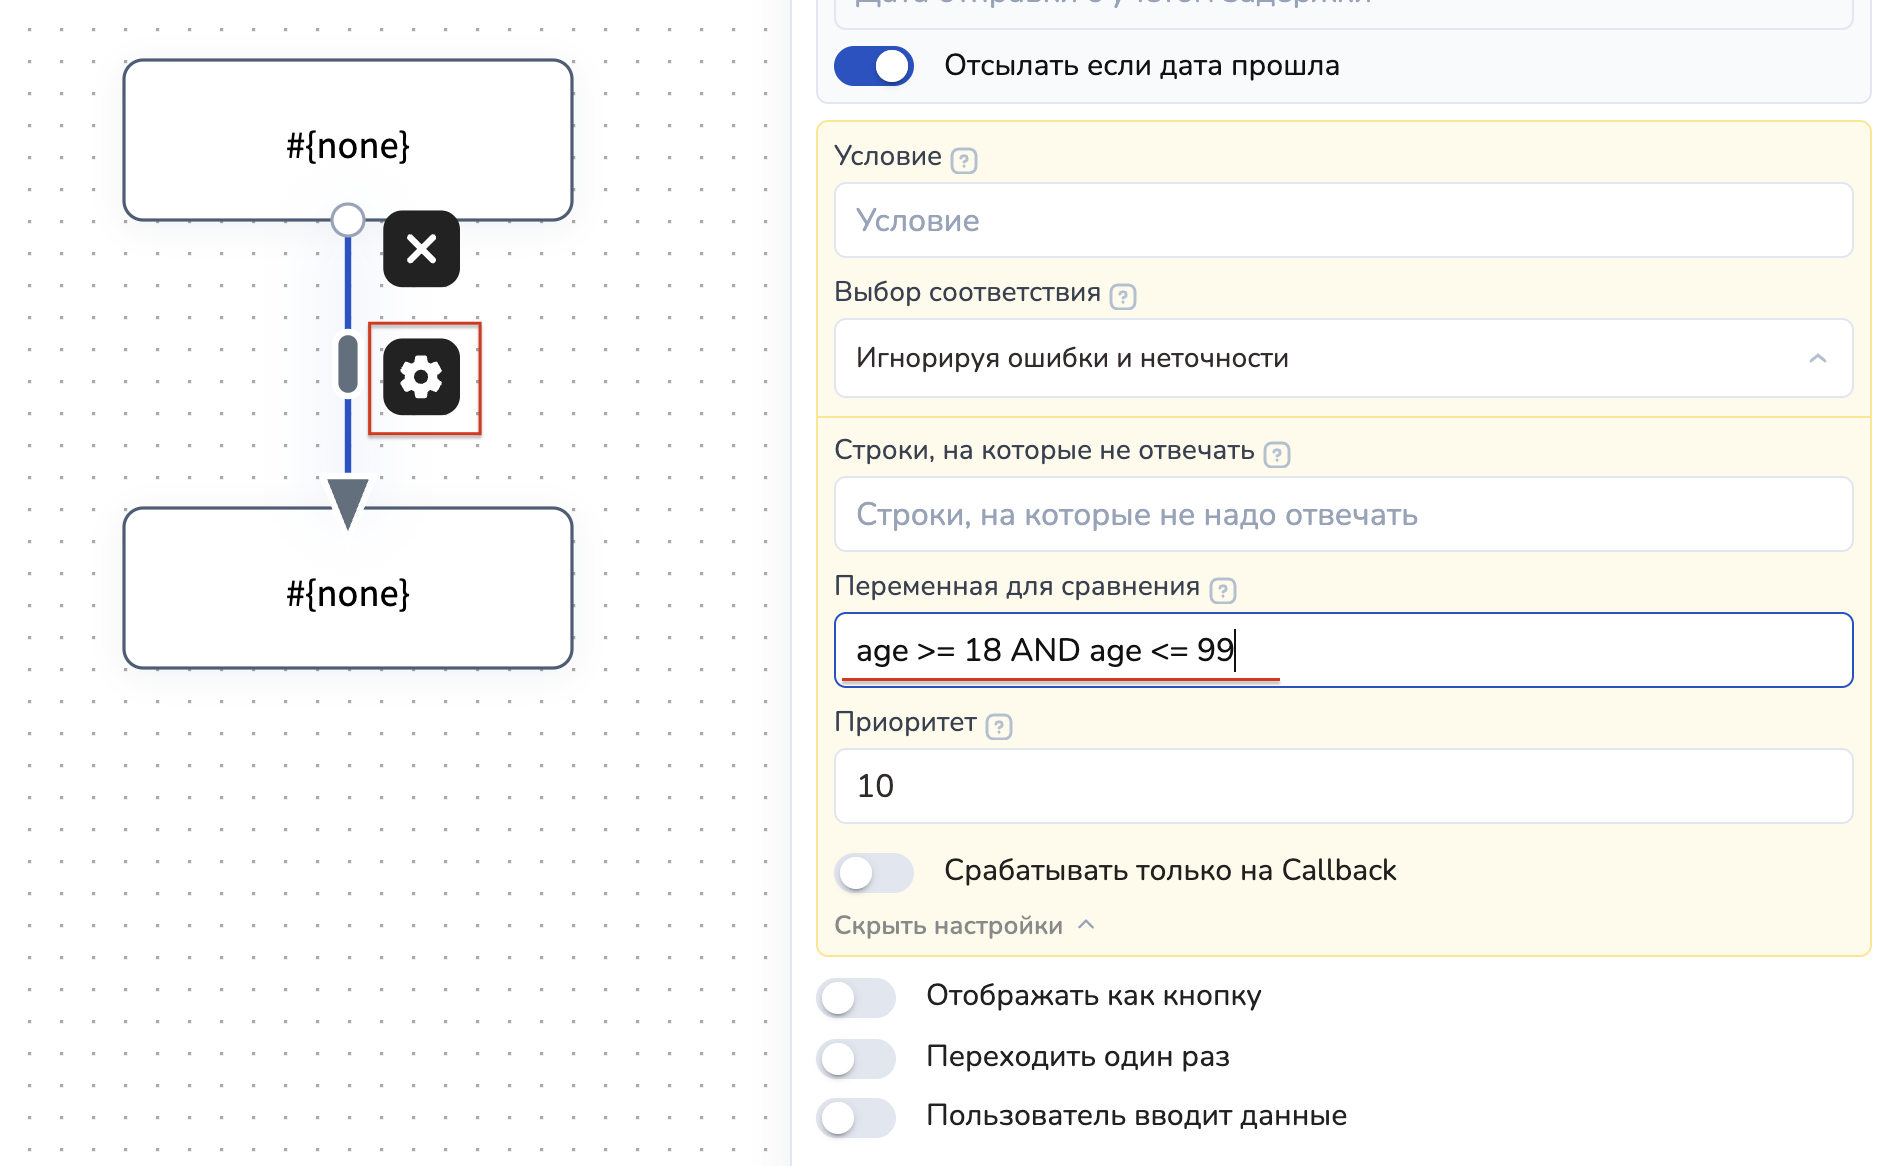Viewport: 1902px width, 1166px height.
Task: Click the Строки, на которые не надо отвечать field
Action: point(1342,514)
